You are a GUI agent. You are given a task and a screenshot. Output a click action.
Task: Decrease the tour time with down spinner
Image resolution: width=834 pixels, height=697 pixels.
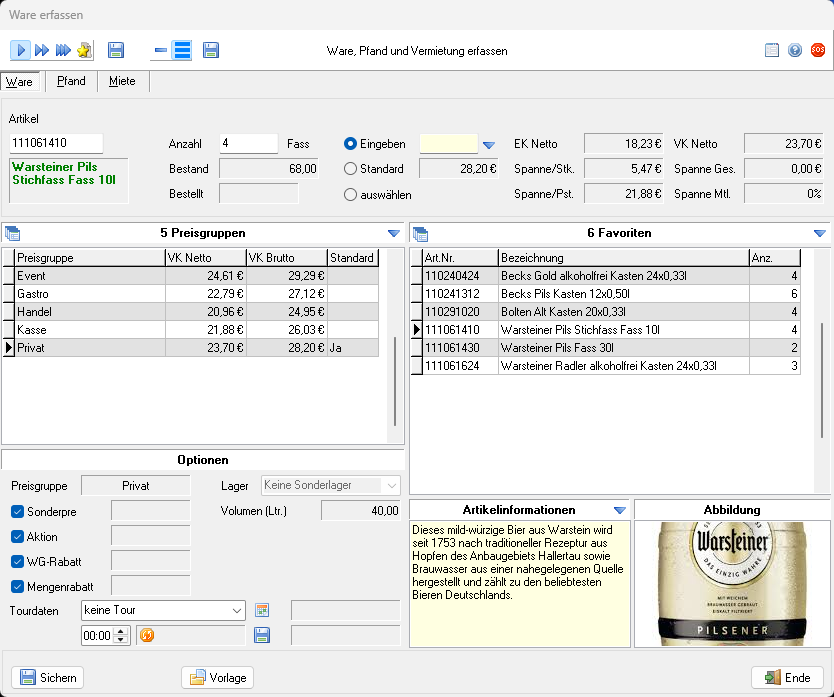[x=121, y=639]
